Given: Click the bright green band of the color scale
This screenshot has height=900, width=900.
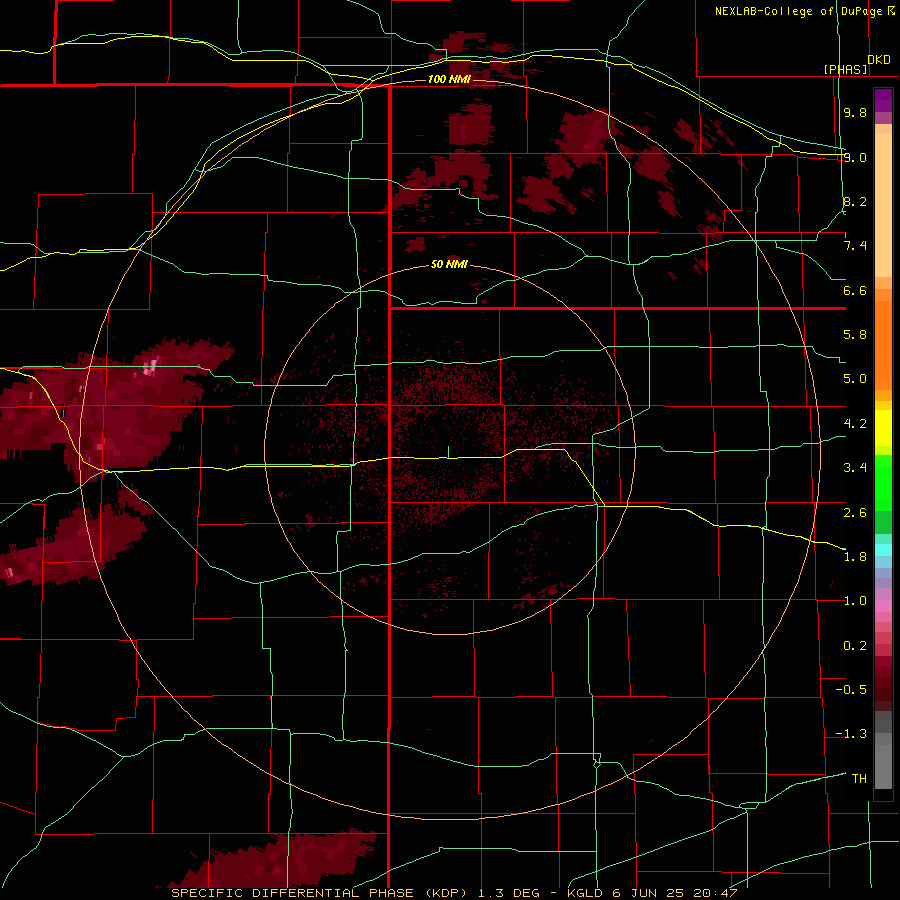Looking at the screenshot, I should click(883, 483).
